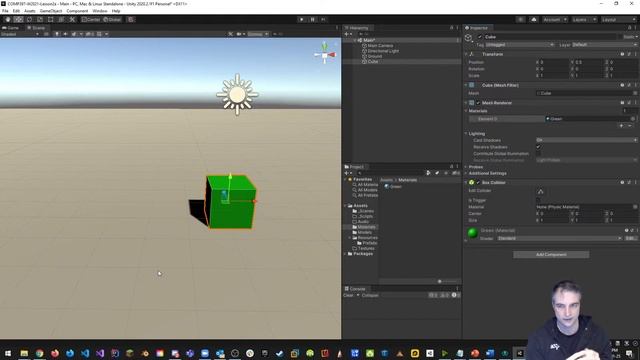Click the Pause button

(313, 20)
